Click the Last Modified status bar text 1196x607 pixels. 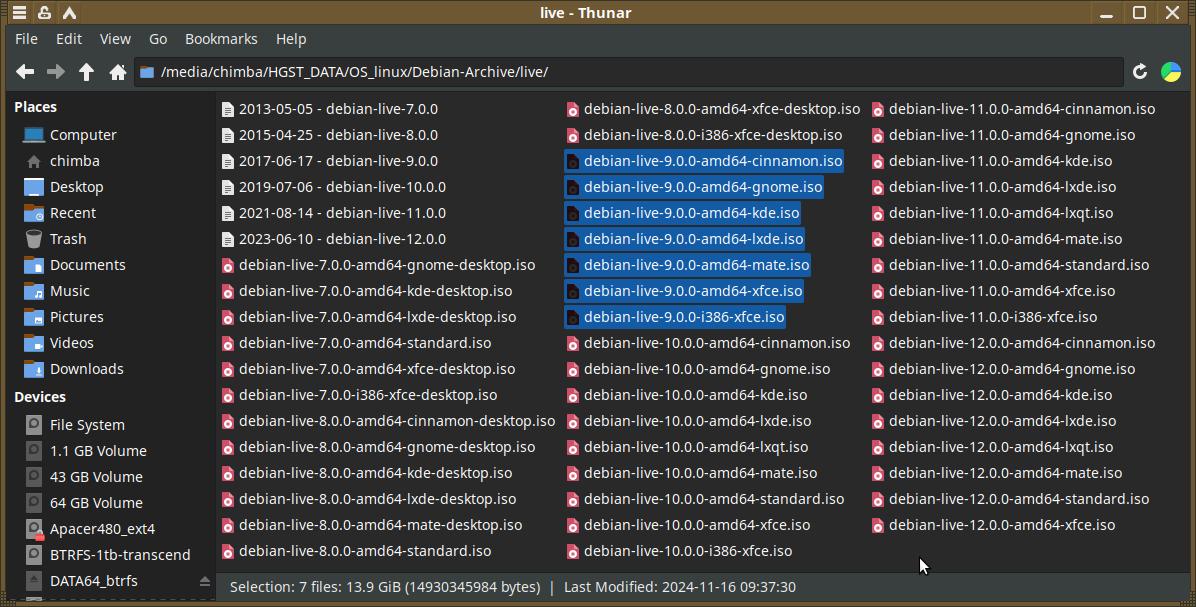[x=680, y=587]
